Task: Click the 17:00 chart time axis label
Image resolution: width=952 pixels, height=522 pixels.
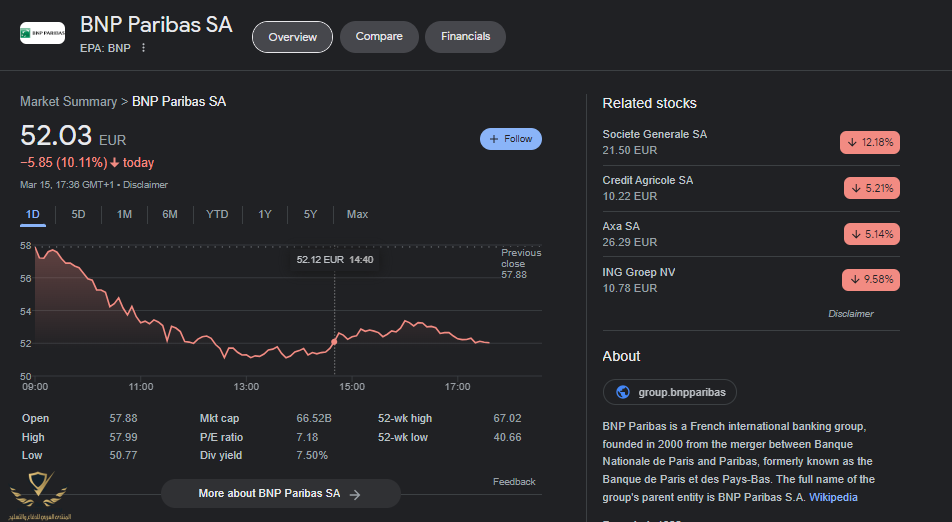Action: pos(457,387)
